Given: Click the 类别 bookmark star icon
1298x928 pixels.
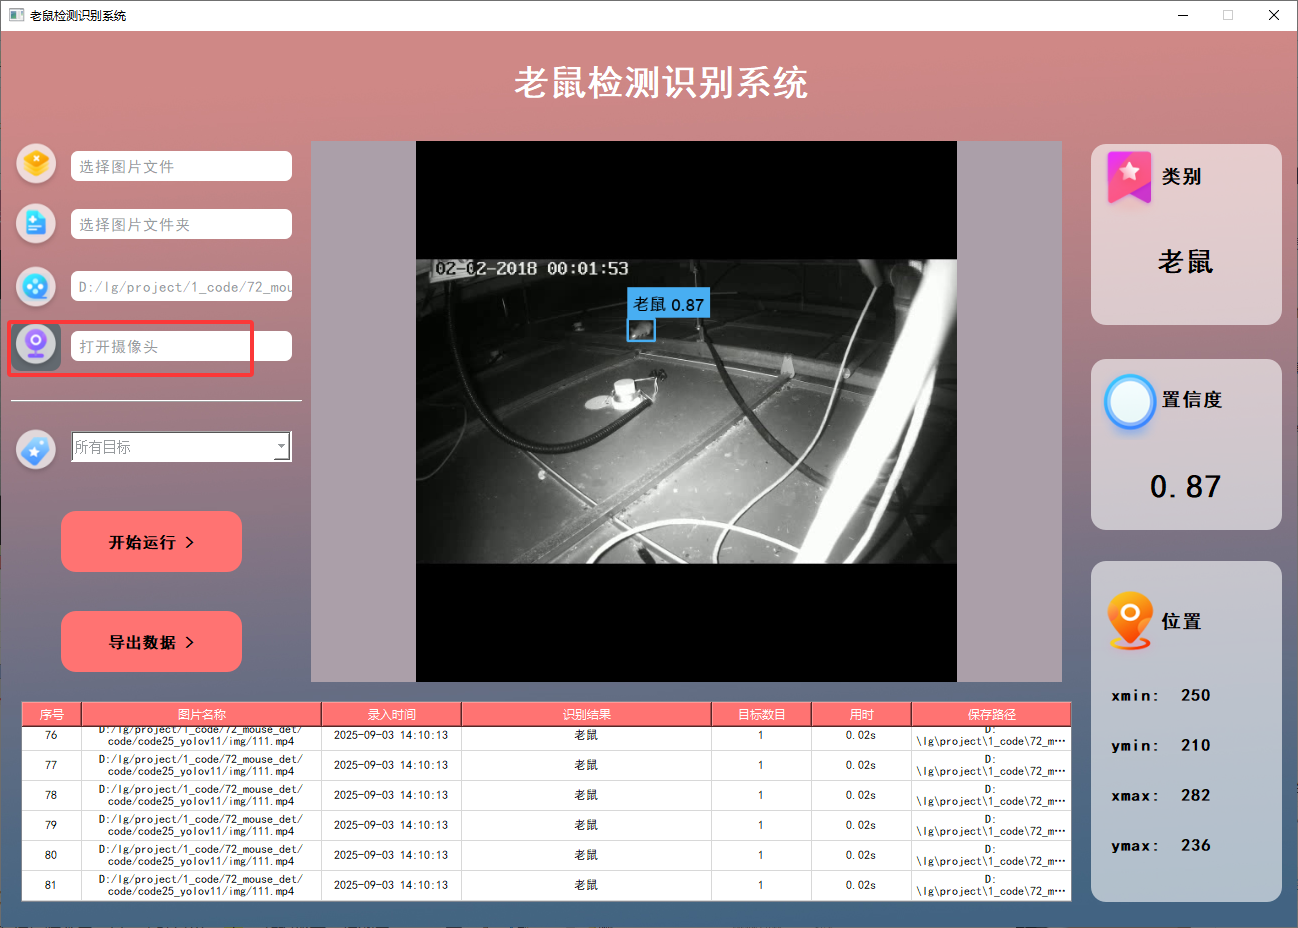Looking at the screenshot, I should pyautogui.click(x=1129, y=177).
